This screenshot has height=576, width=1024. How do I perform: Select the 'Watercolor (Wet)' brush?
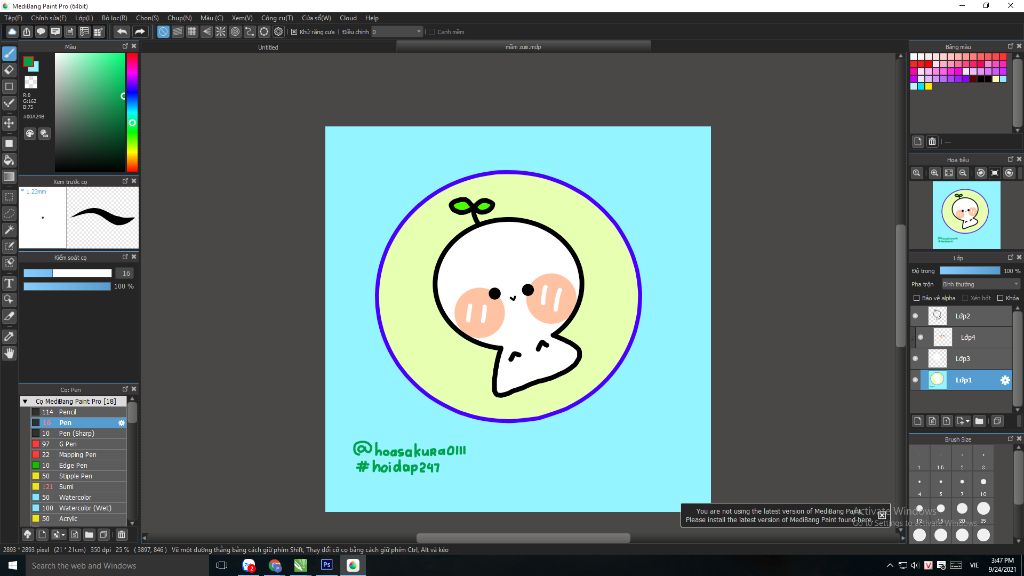coord(78,508)
